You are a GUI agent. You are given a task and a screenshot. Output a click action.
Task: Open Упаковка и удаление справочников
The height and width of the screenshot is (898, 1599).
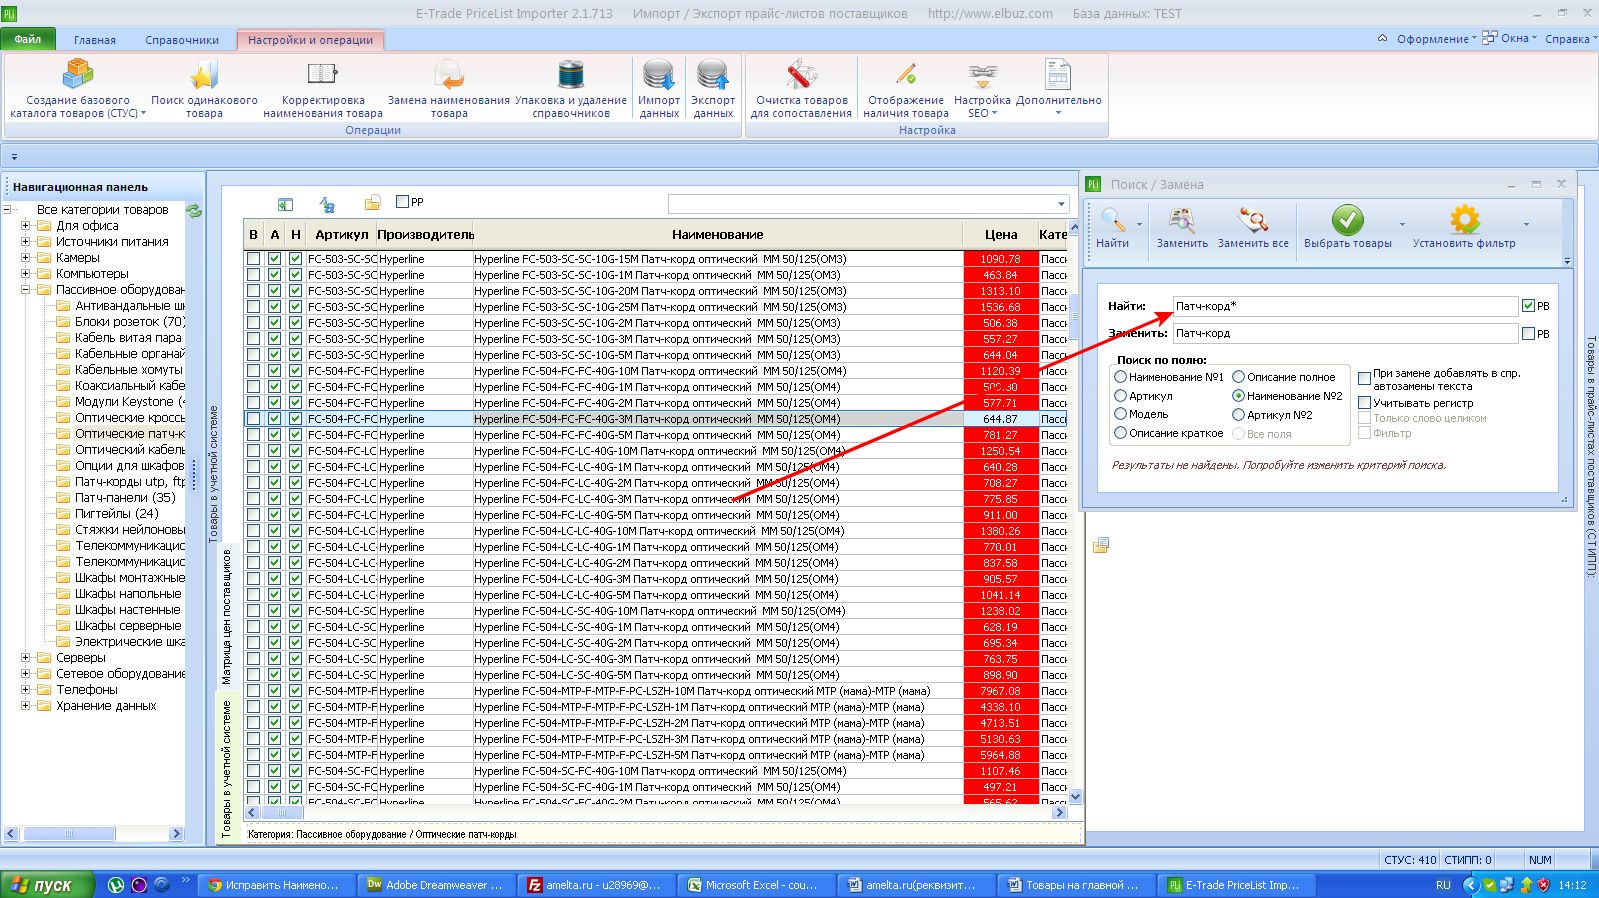[x=571, y=88]
